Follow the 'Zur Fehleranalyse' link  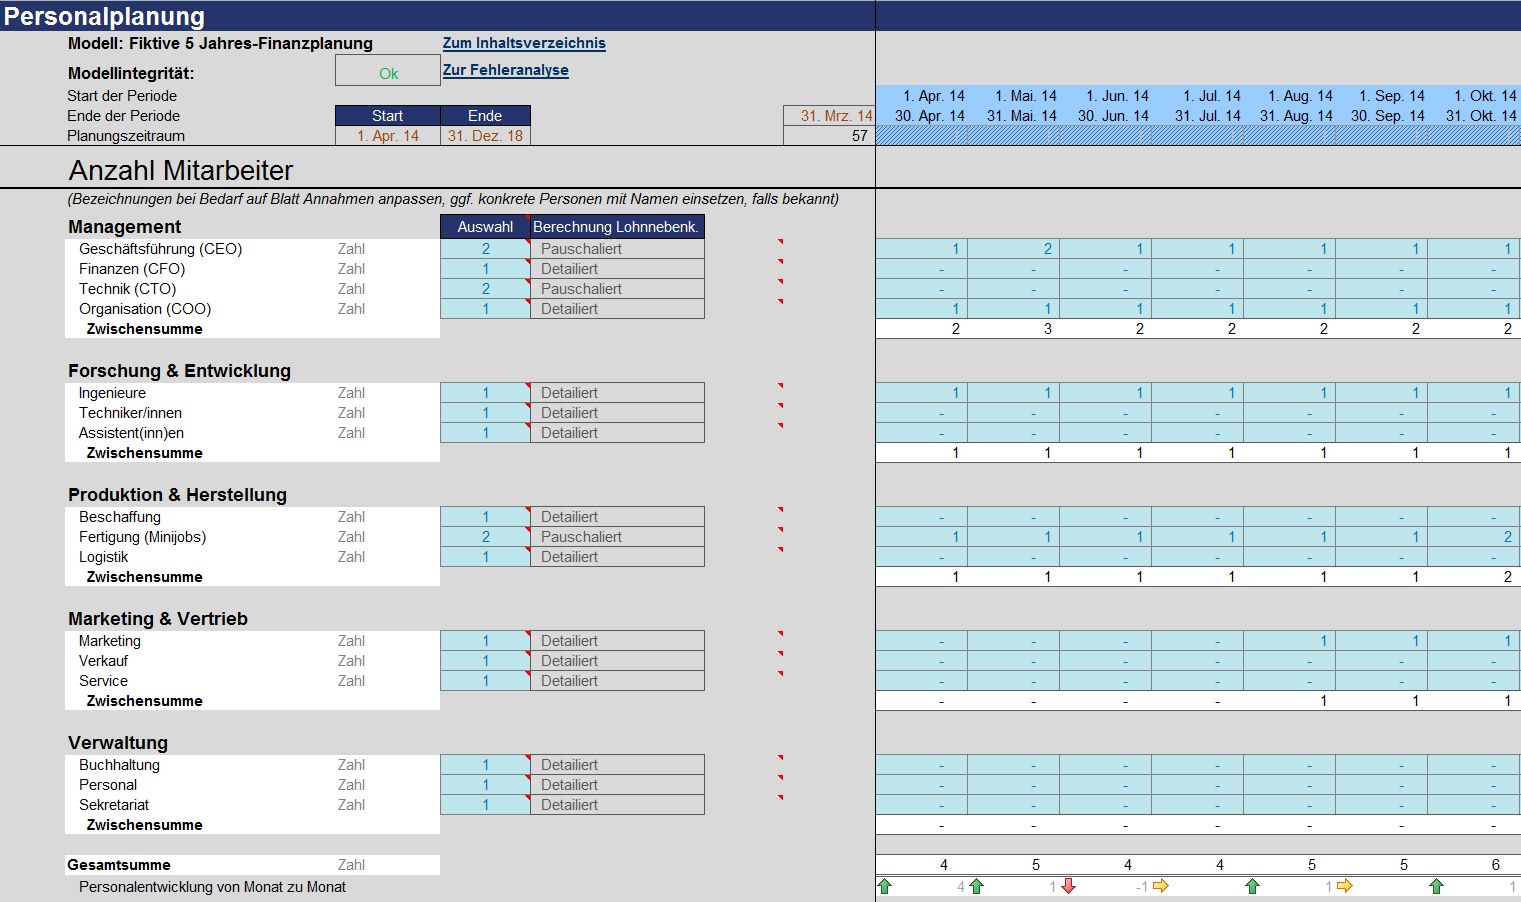[505, 70]
